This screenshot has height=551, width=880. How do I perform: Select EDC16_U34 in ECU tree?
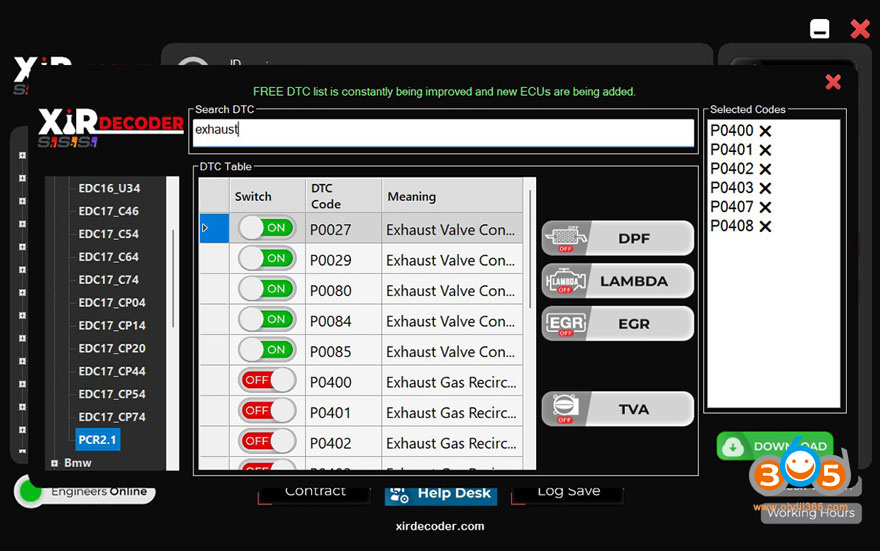point(109,189)
